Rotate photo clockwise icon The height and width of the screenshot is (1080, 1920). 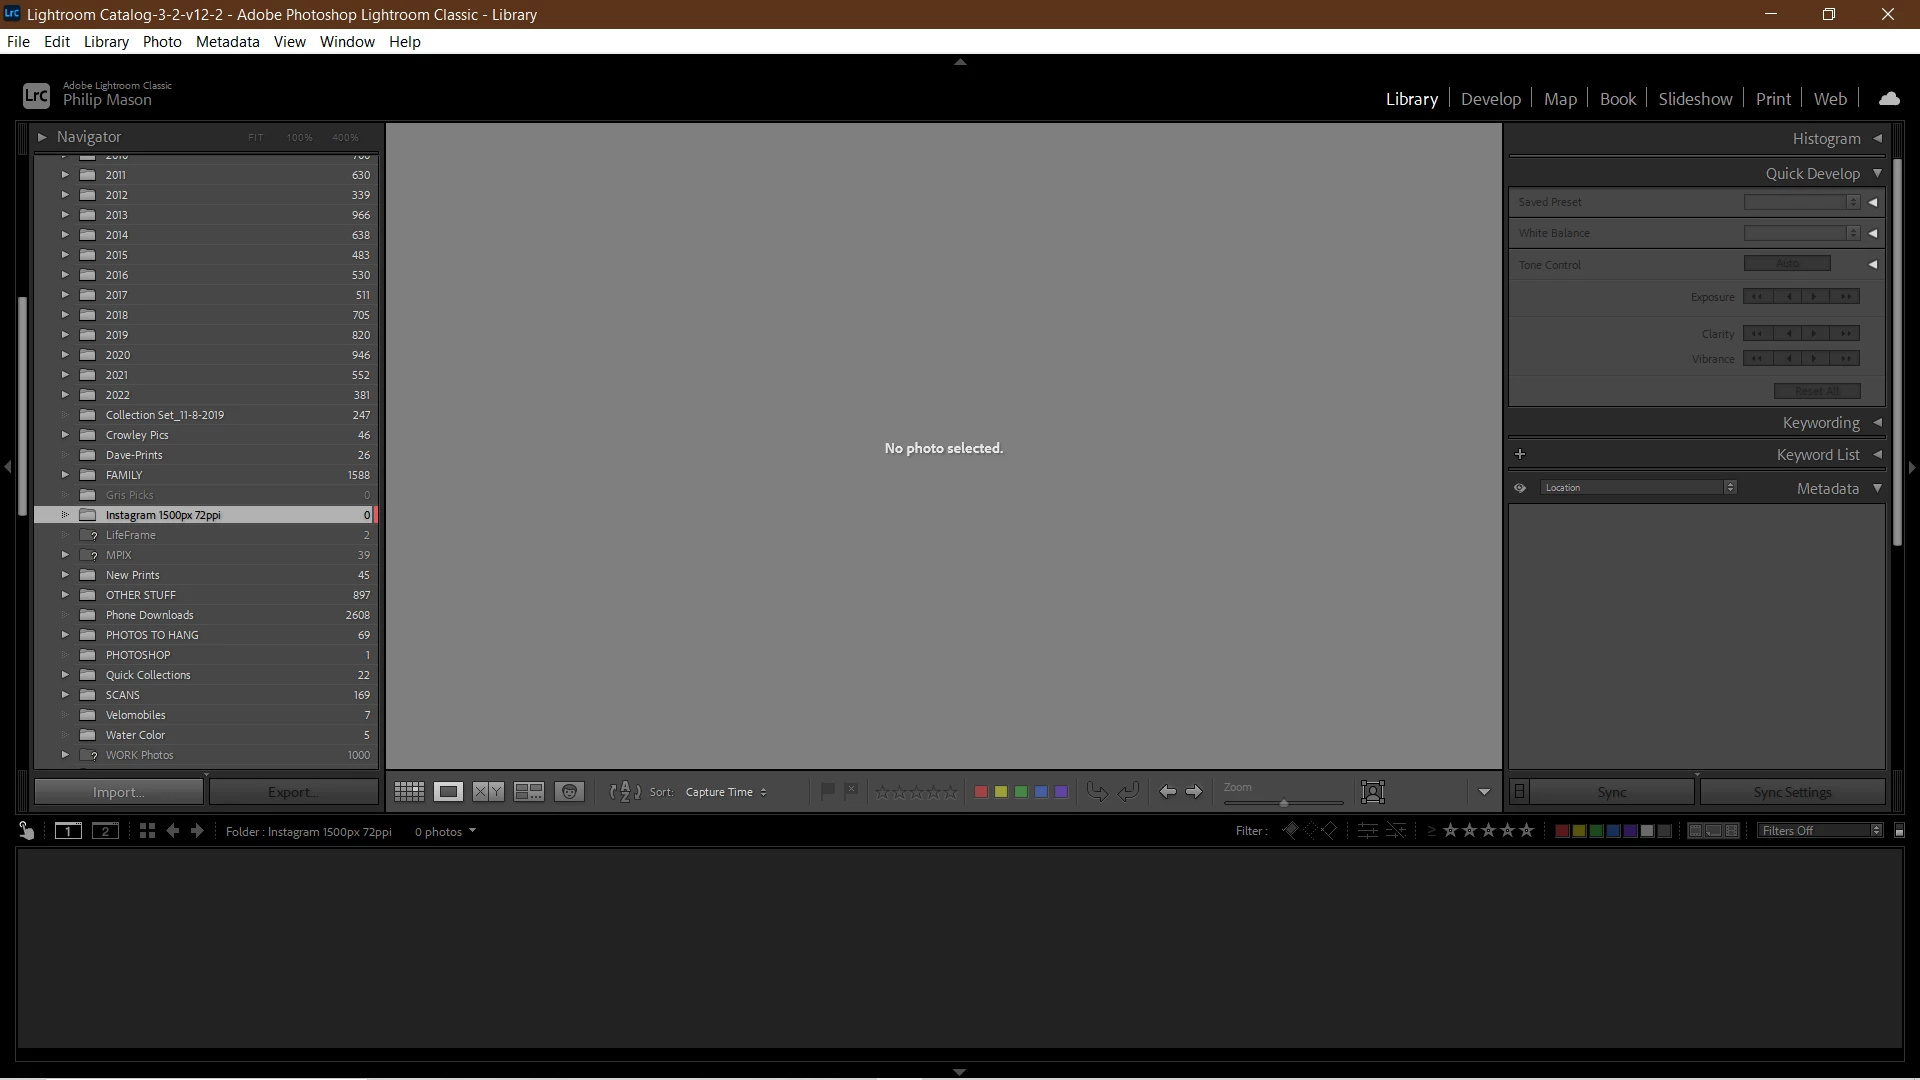point(1128,792)
